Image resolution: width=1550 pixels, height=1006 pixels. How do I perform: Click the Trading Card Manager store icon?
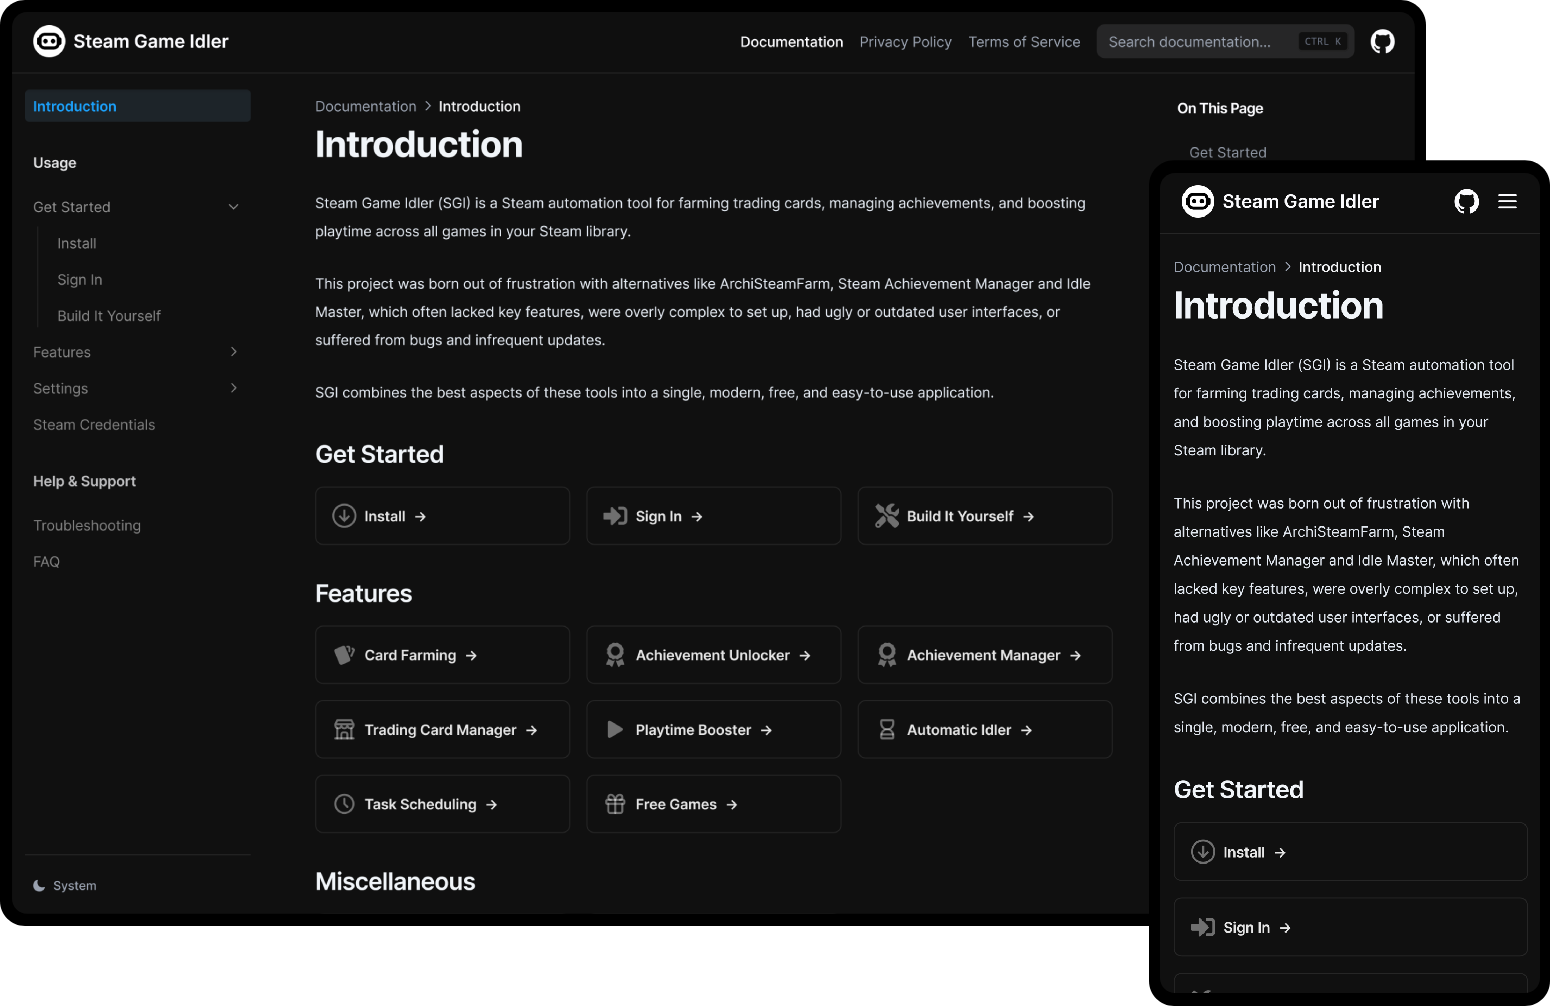344,730
